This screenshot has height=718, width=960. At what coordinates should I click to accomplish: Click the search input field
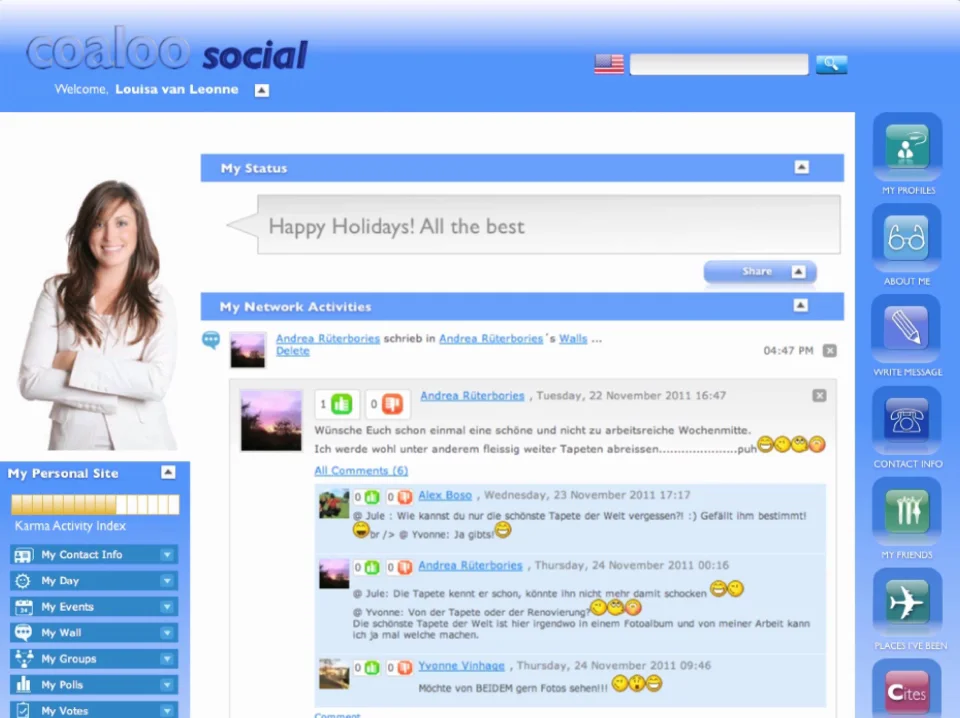pyautogui.click(x=719, y=64)
